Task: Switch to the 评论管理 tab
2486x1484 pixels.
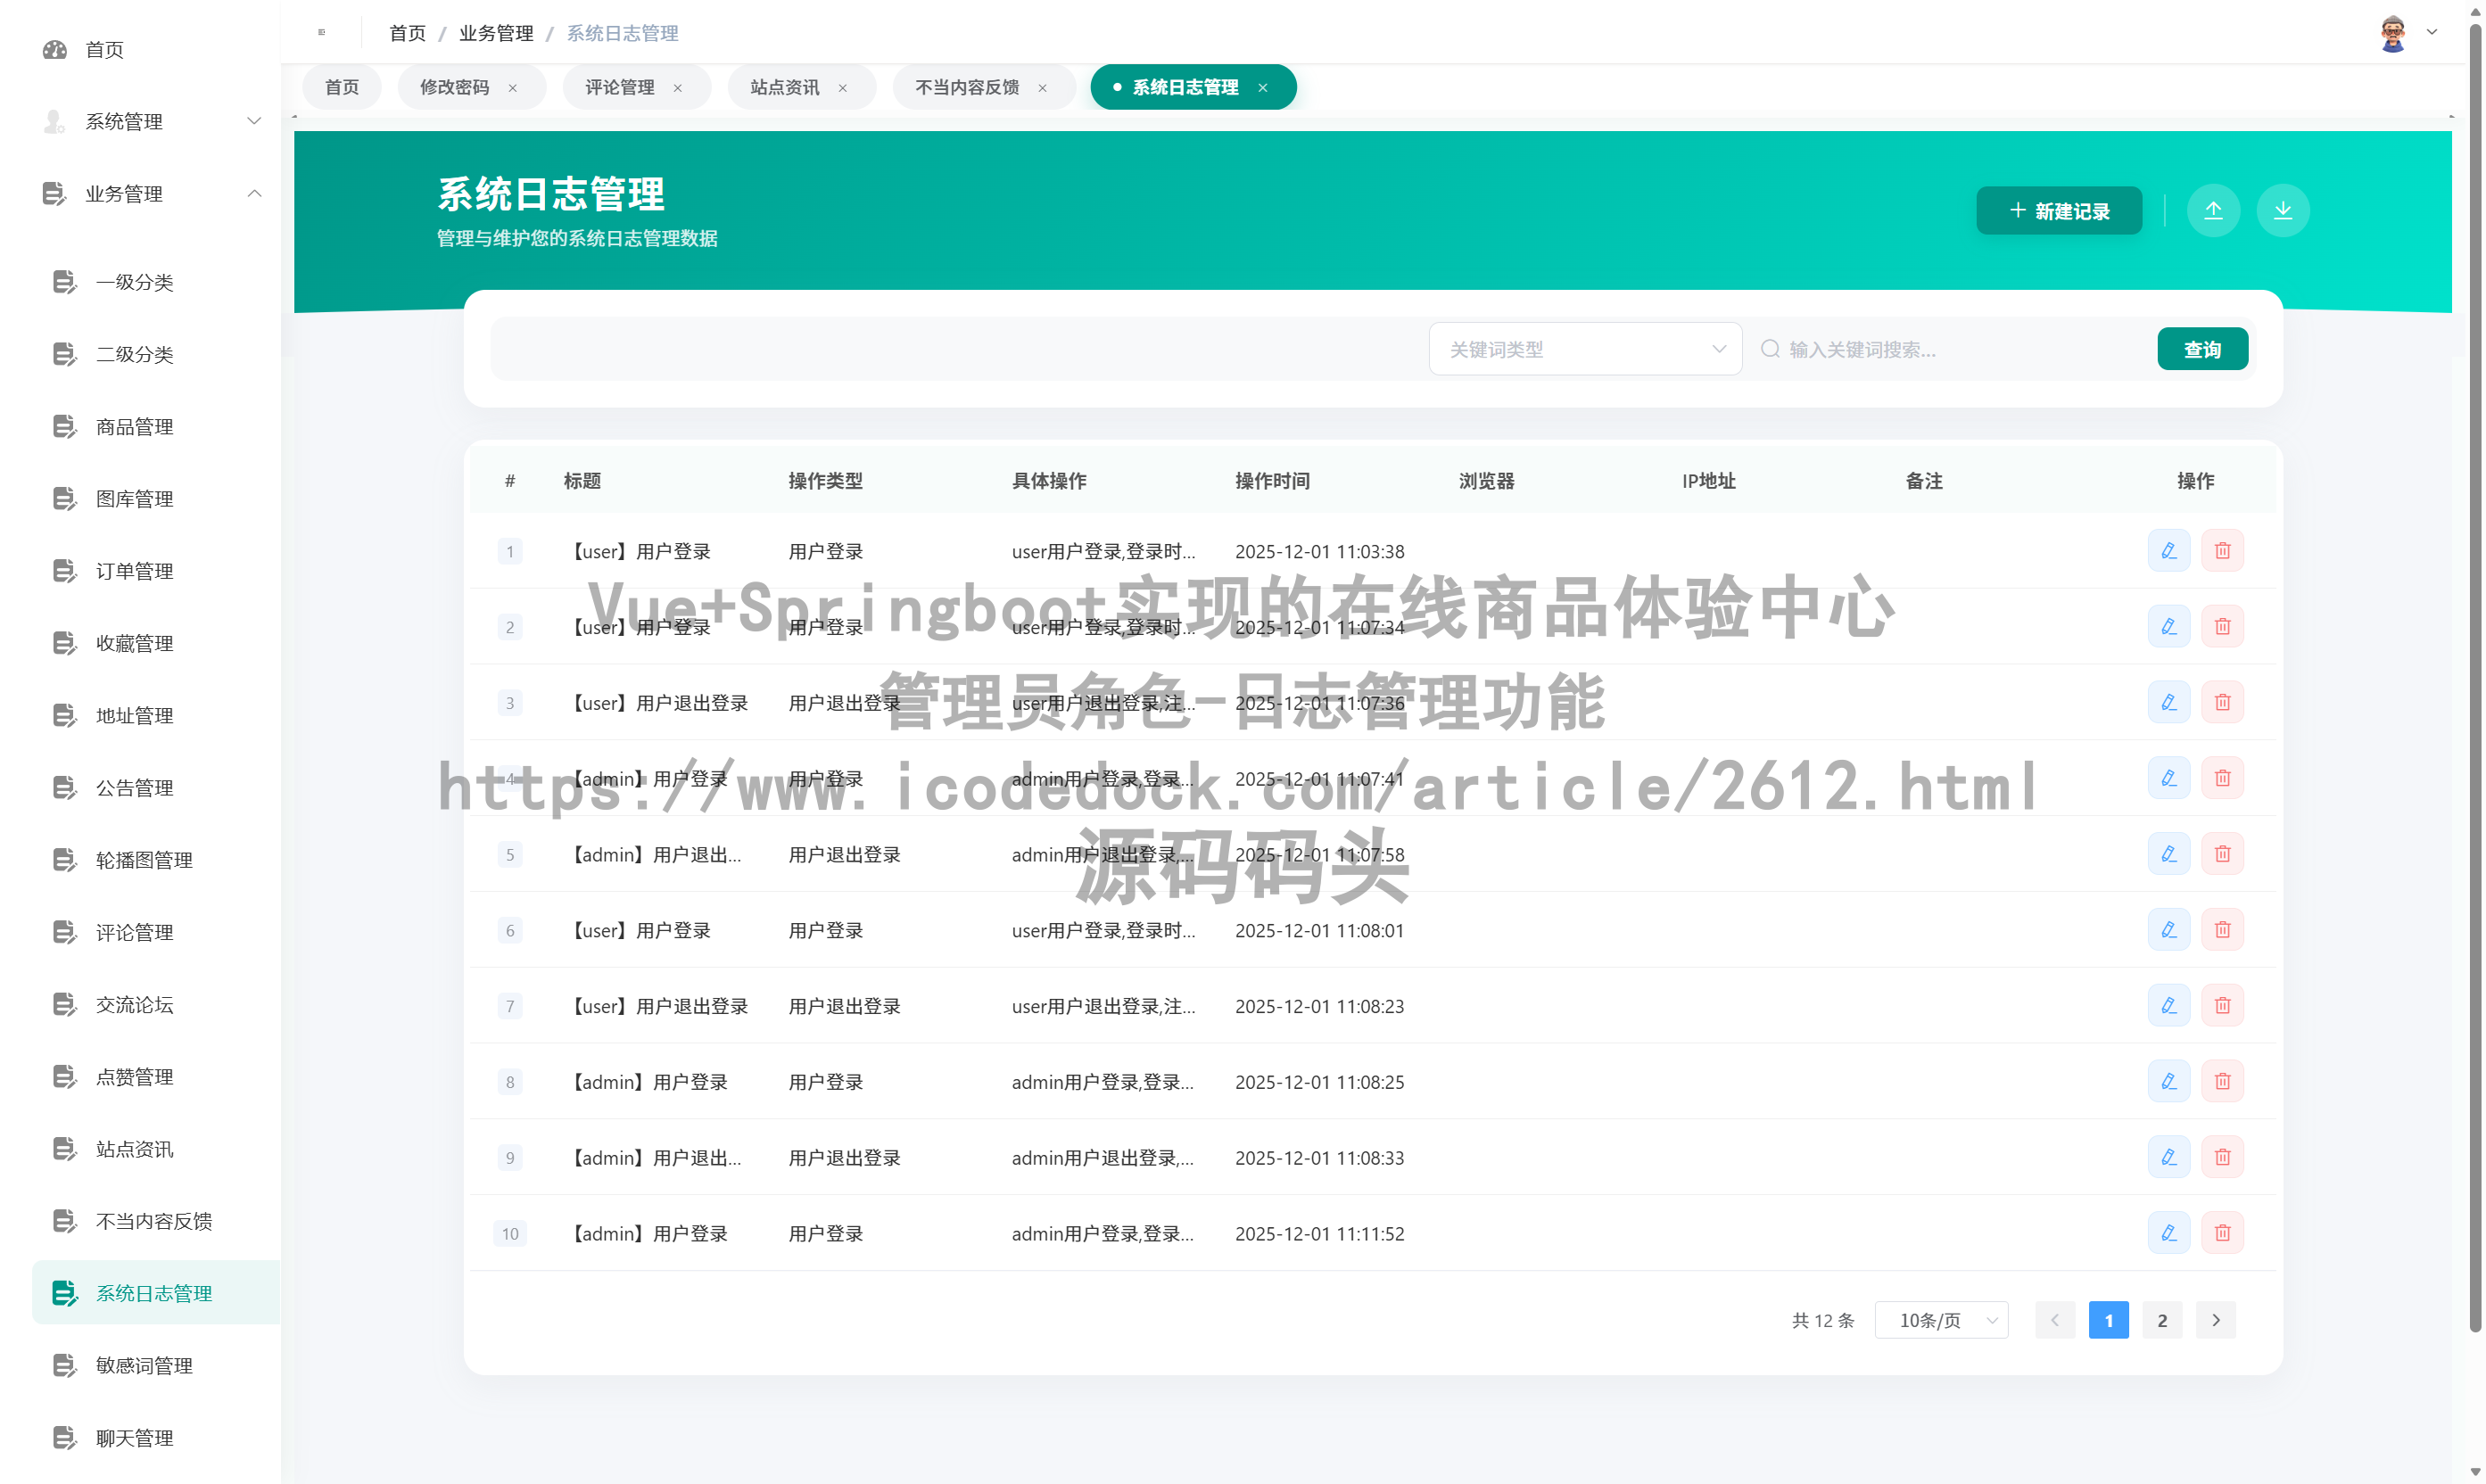Action: (x=620, y=87)
